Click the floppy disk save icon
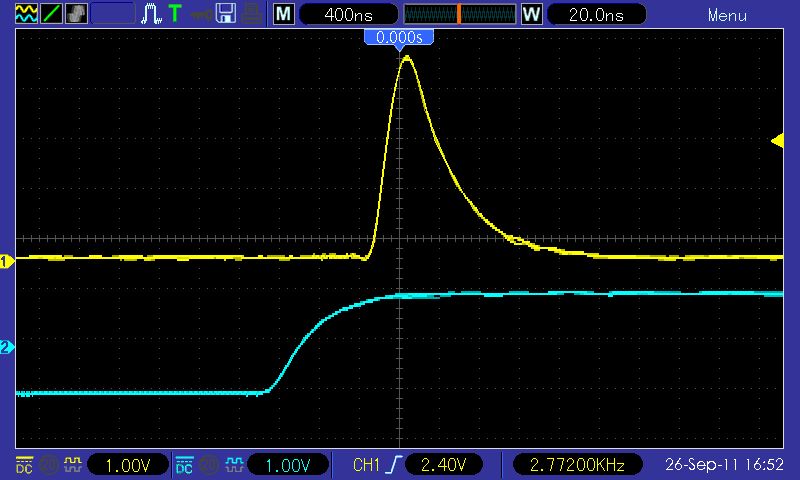This screenshot has width=800, height=480. (x=226, y=14)
